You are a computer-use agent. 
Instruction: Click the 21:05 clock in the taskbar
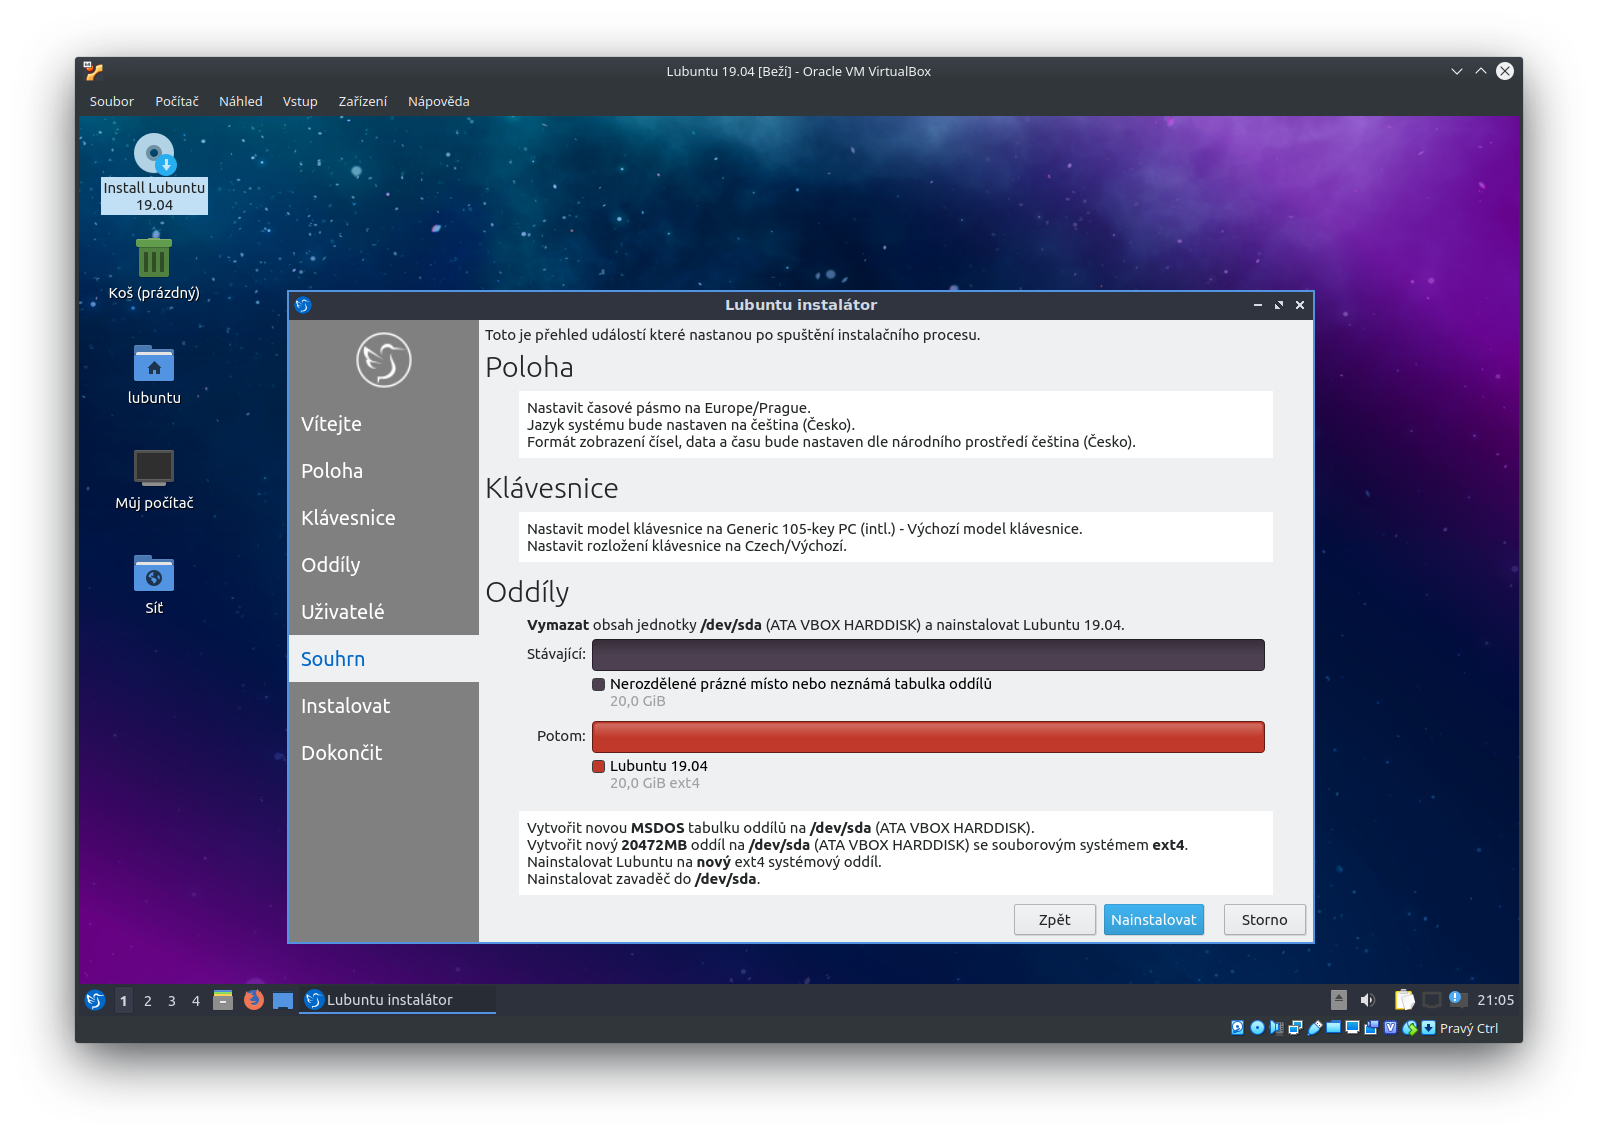click(x=1495, y=1000)
